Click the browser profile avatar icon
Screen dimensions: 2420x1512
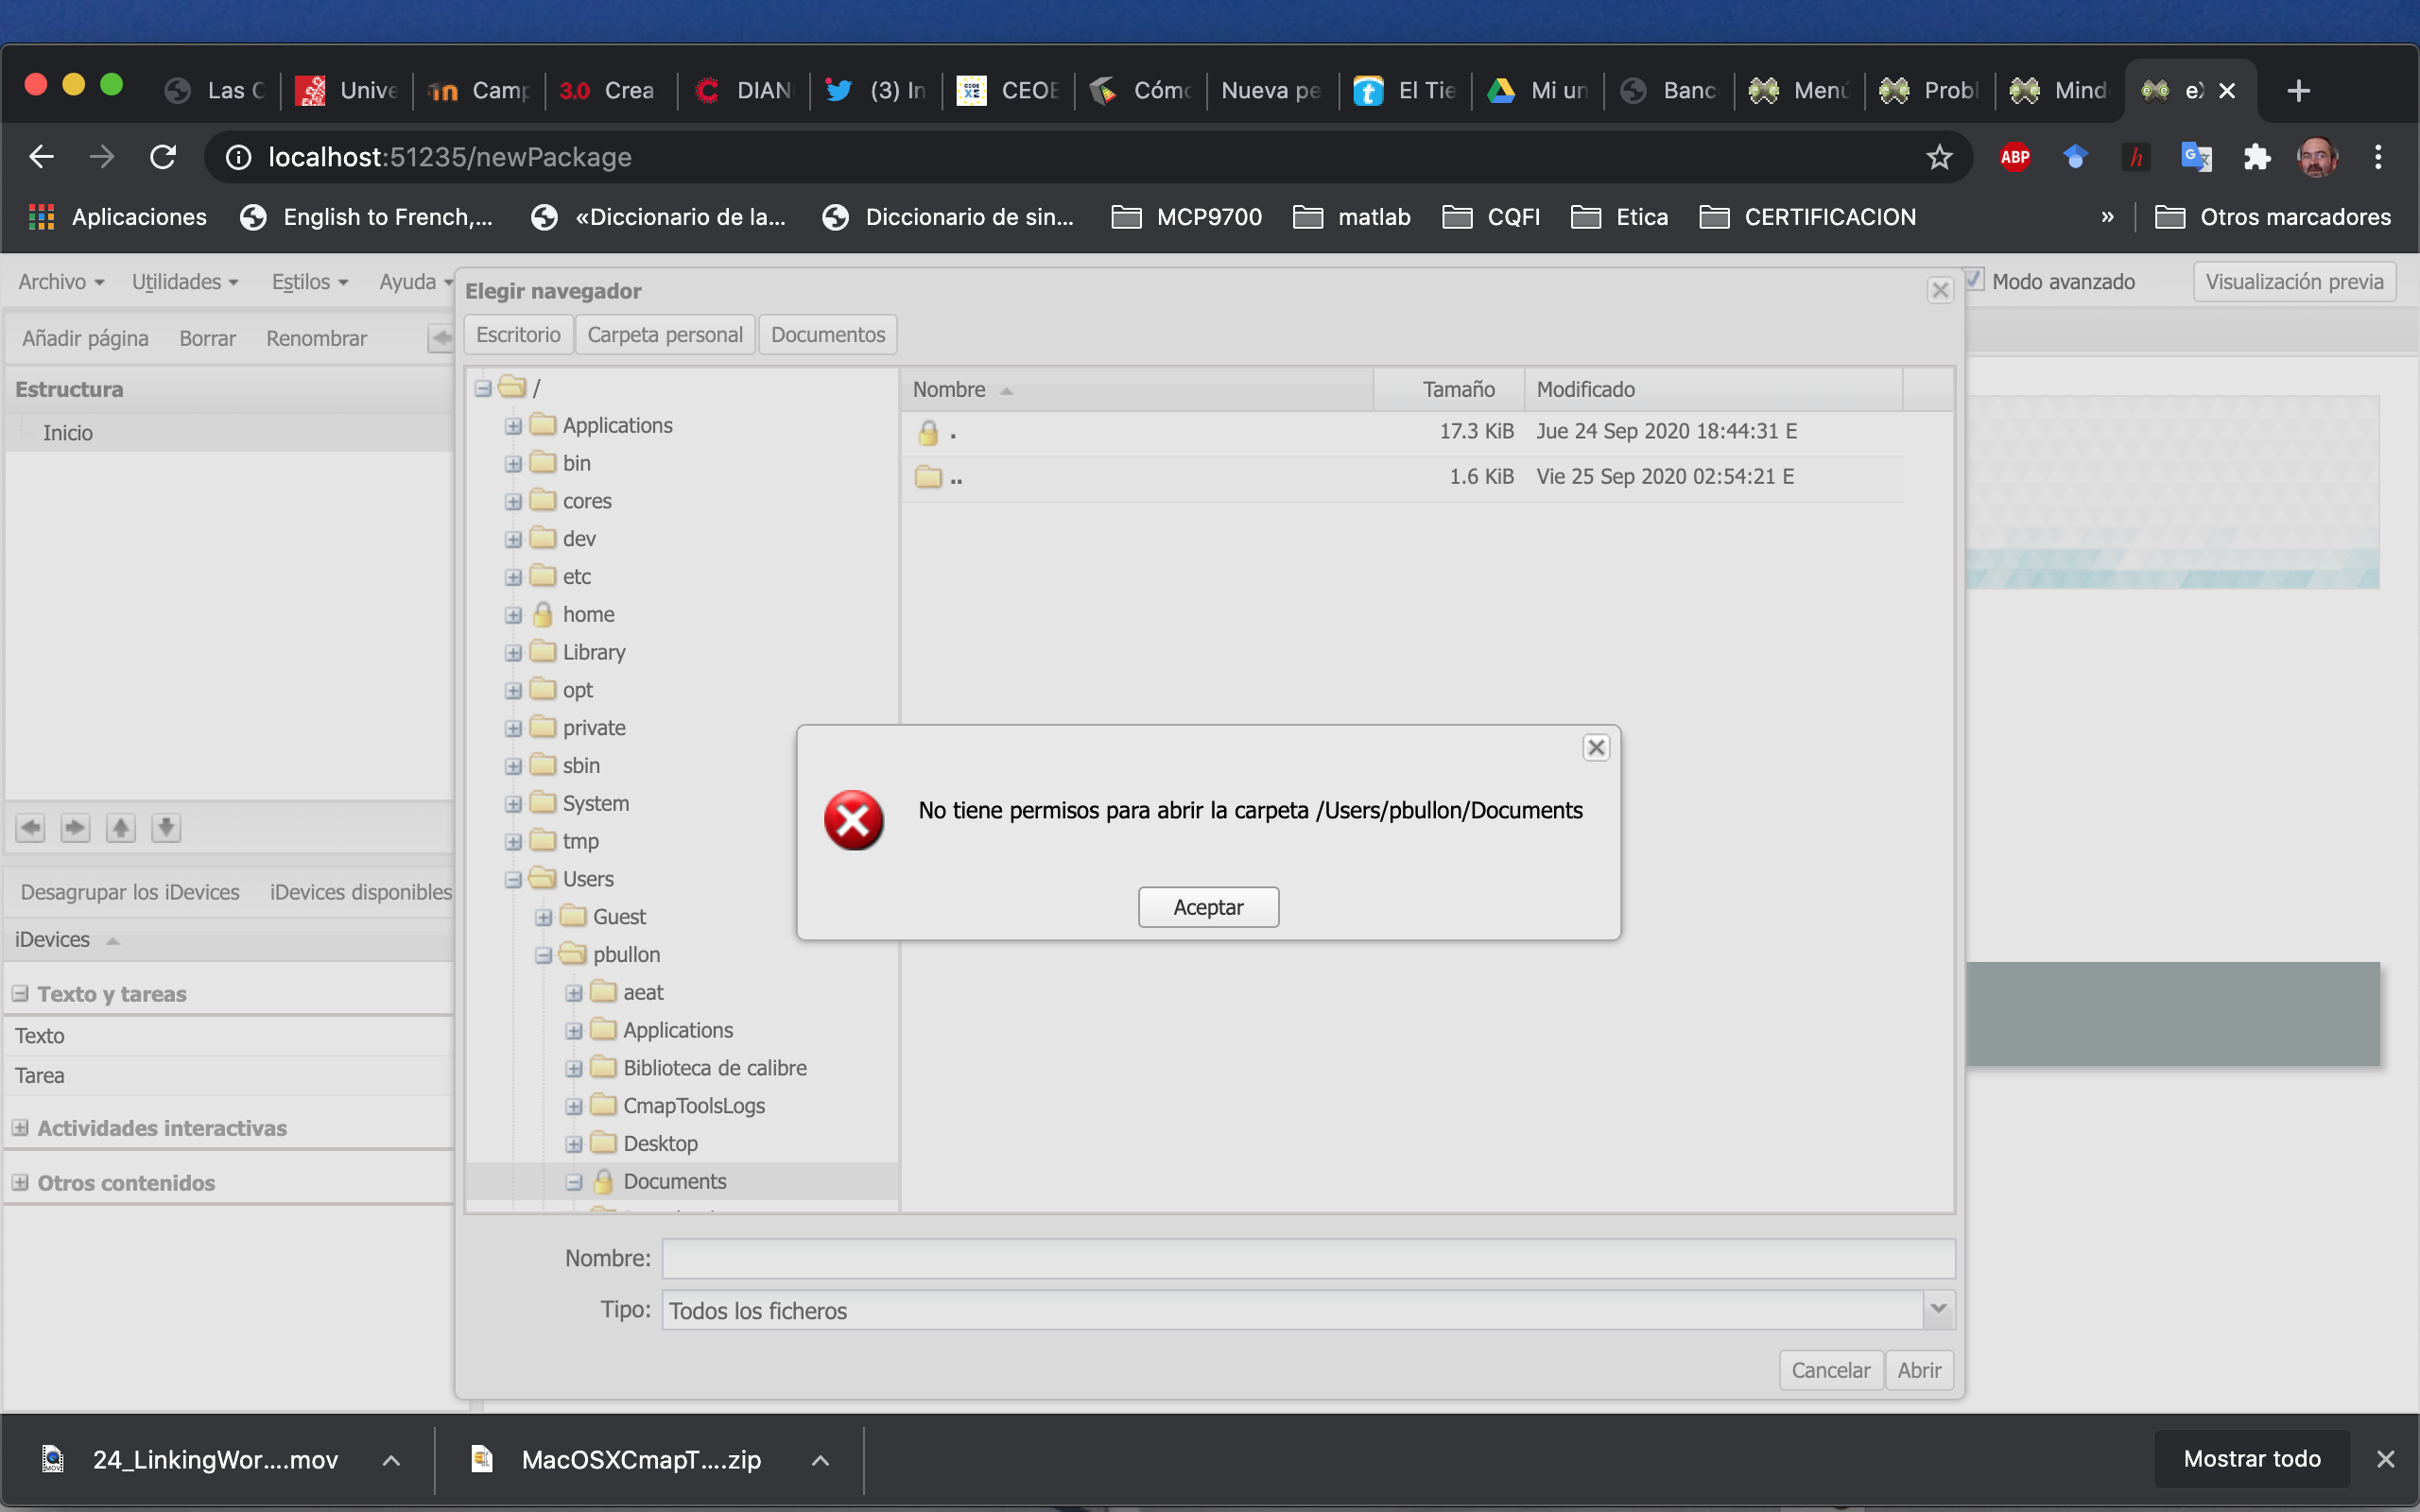[2318, 157]
